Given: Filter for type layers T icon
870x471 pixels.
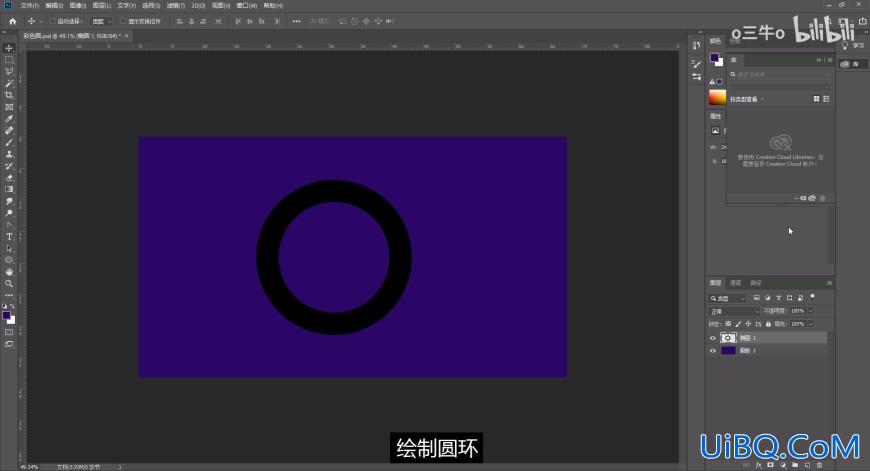Looking at the screenshot, I should 778,298.
